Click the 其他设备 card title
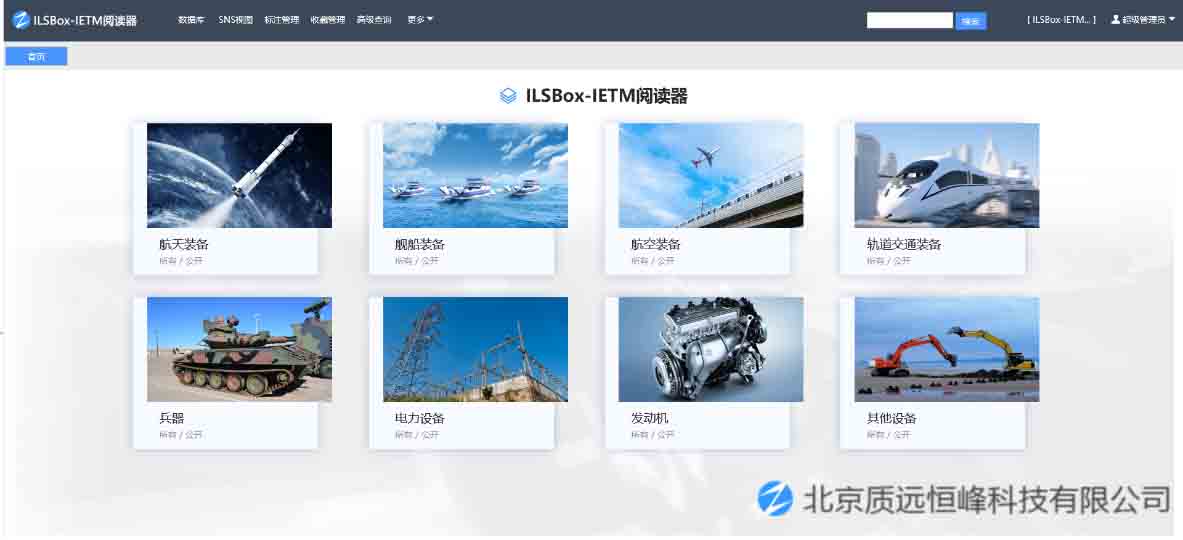 tap(892, 419)
